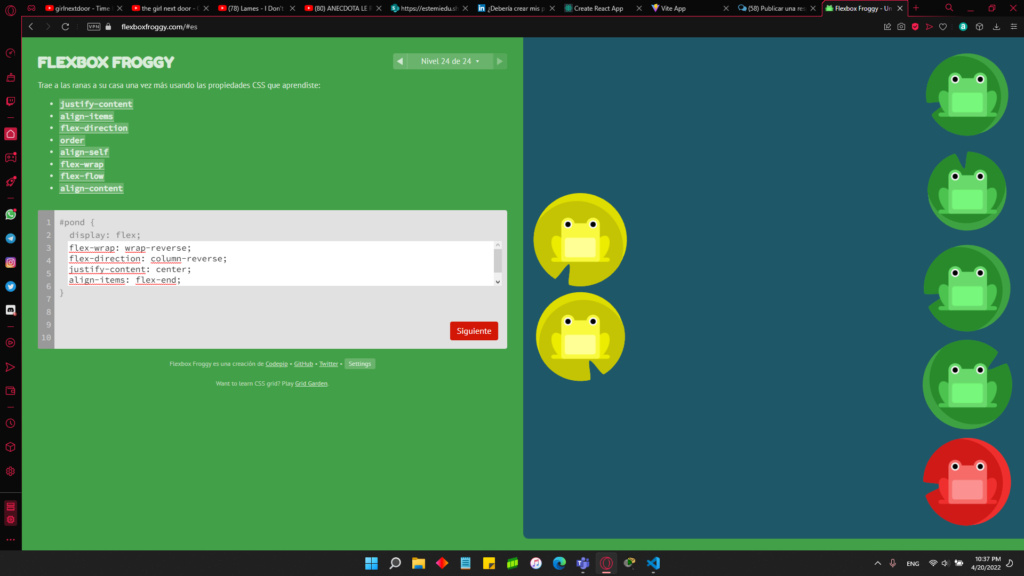Viewport: 1024px width, 576px height.
Task: Open sidebar settings gear icon
Action: click(10, 472)
